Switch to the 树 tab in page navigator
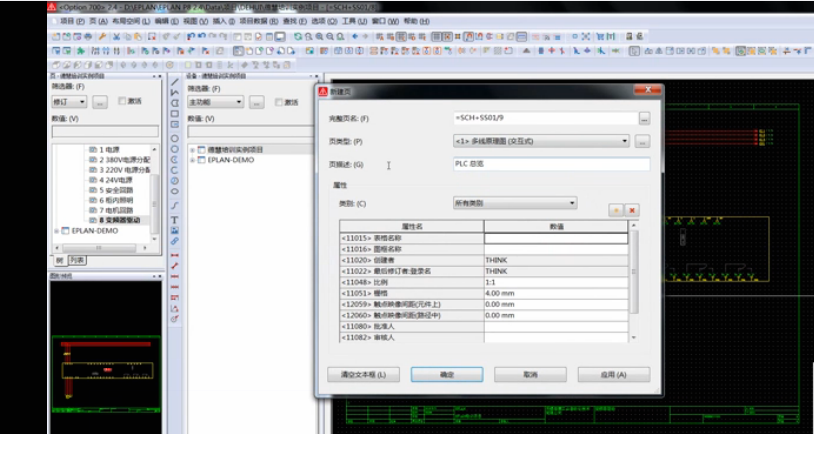The width and height of the screenshot is (814, 457). [59, 260]
